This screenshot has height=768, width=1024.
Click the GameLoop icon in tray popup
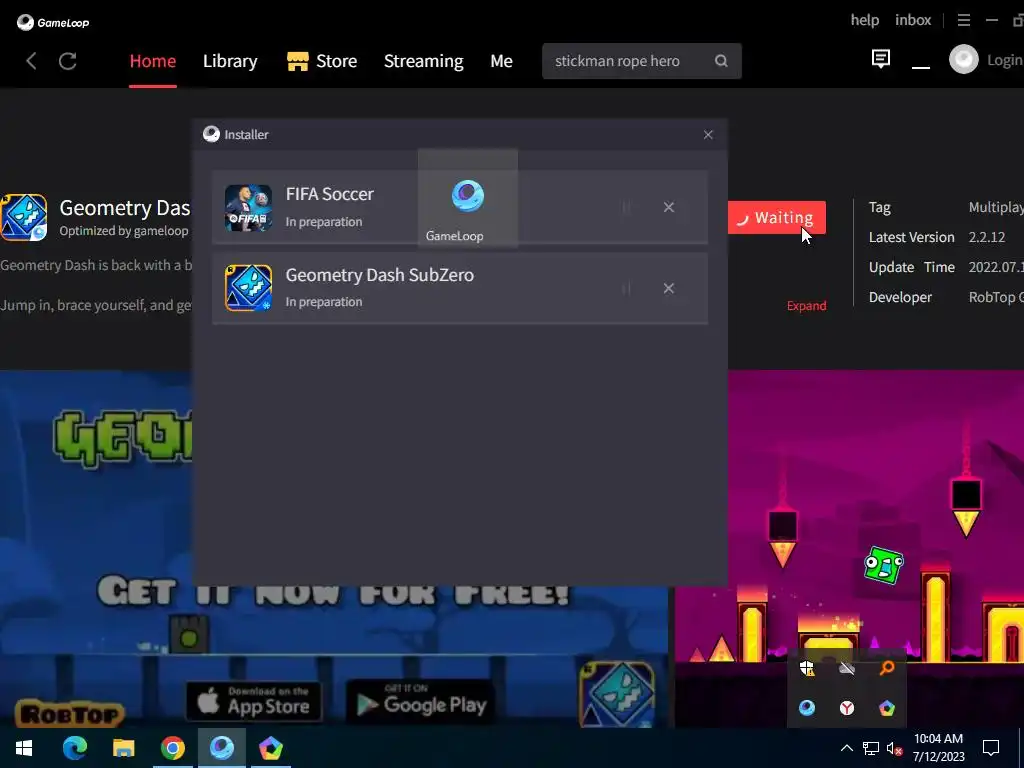(x=807, y=708)
